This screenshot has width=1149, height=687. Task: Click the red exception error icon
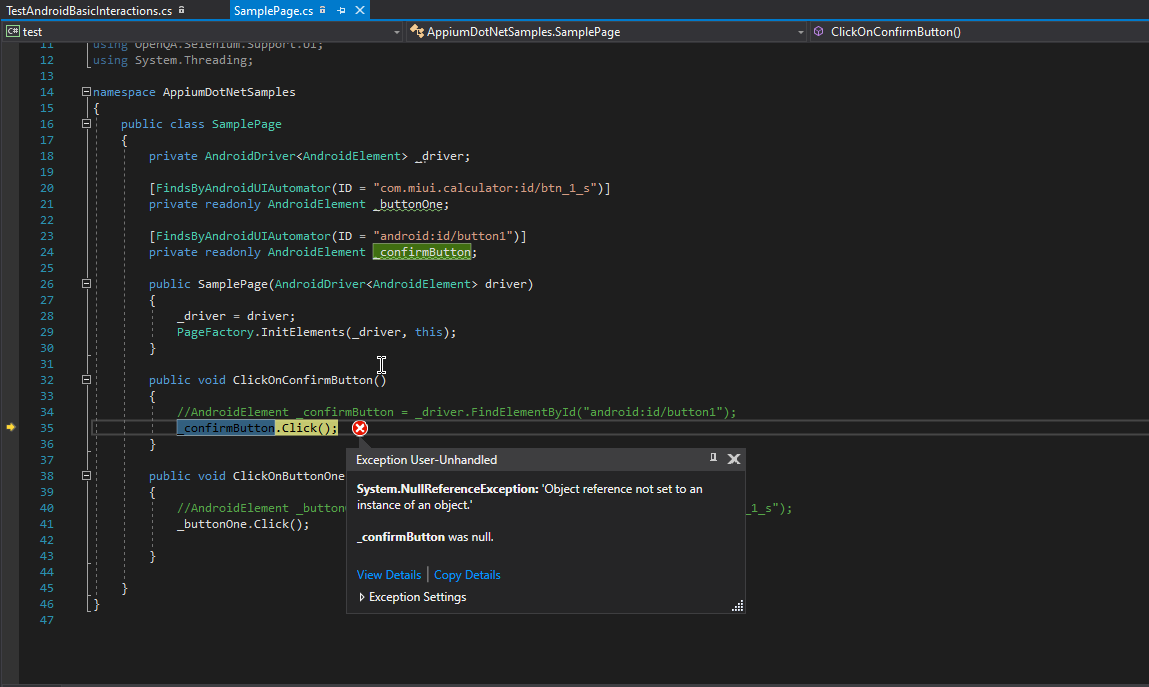tap(360, 428)
